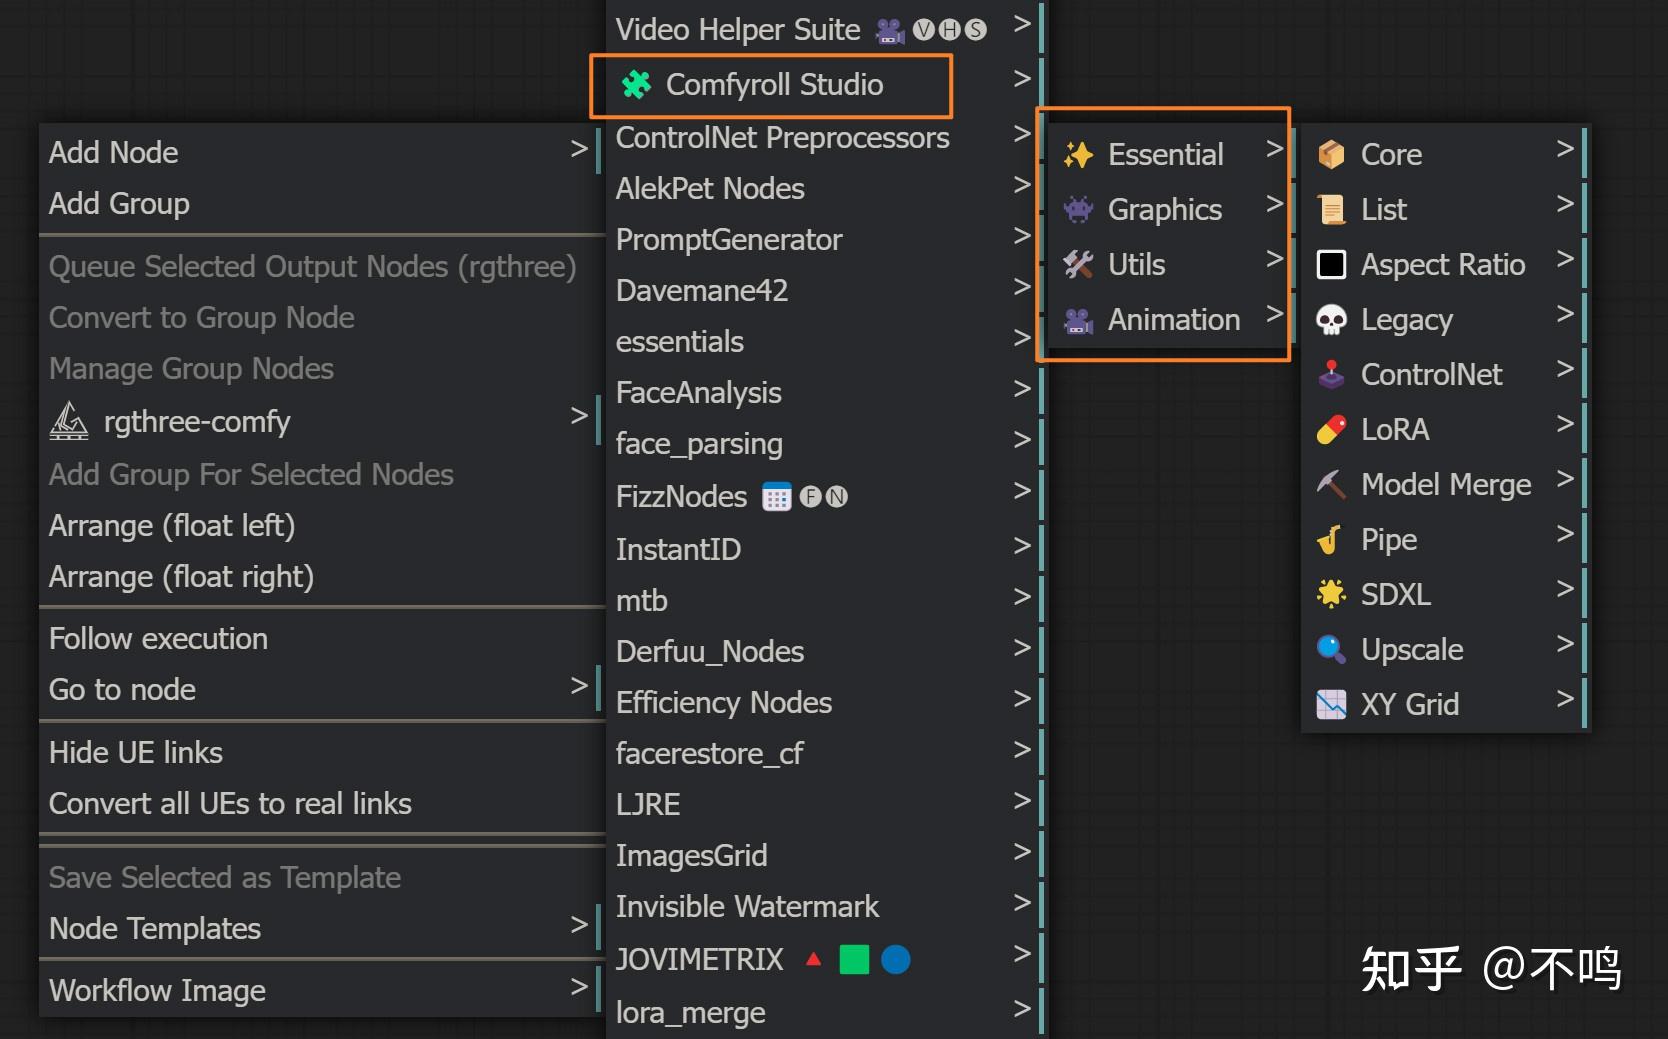
Task: Toggle Hide UE links option
Action: pos(136,753)
